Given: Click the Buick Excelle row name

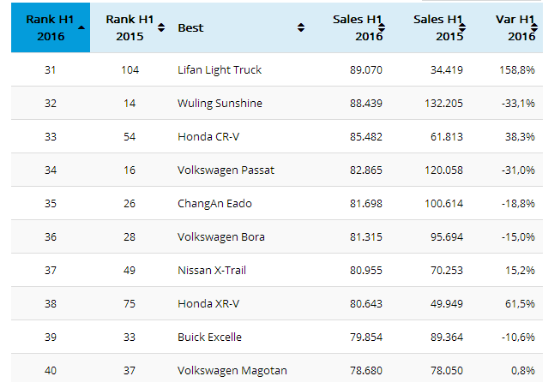Looking at the screenshot, I should click(x=210, y=337).
